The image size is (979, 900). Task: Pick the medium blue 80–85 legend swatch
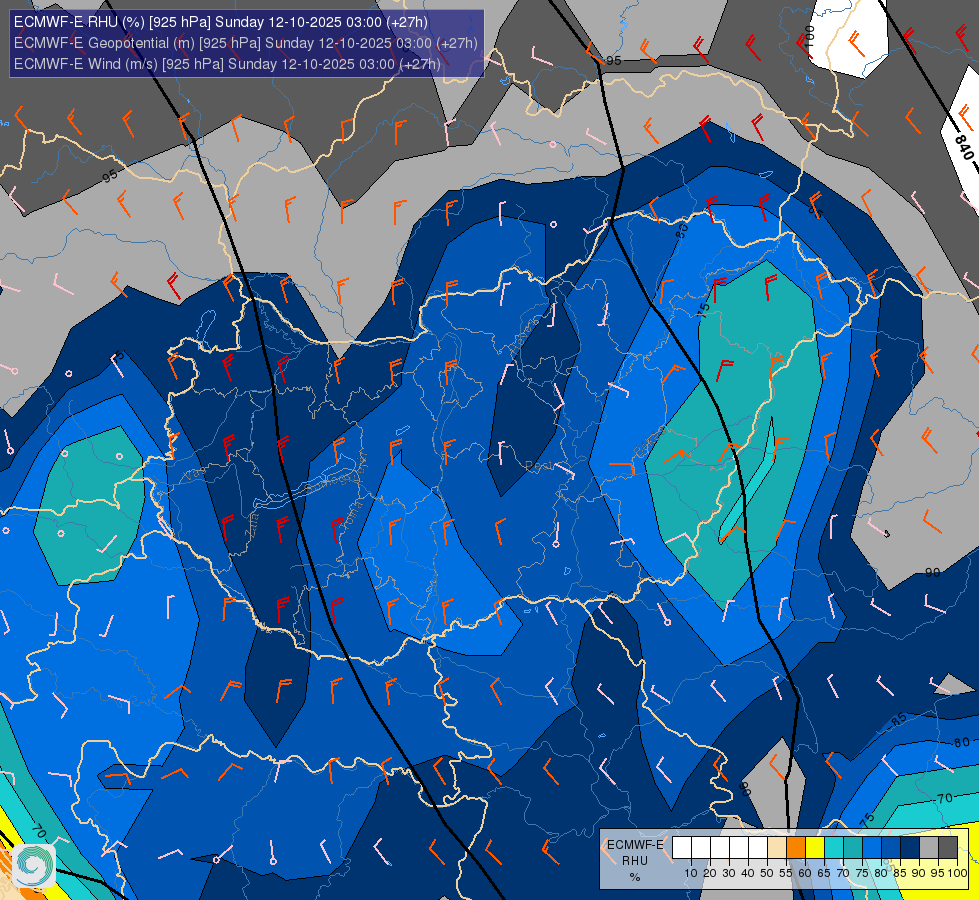click(x=891, y=848)
